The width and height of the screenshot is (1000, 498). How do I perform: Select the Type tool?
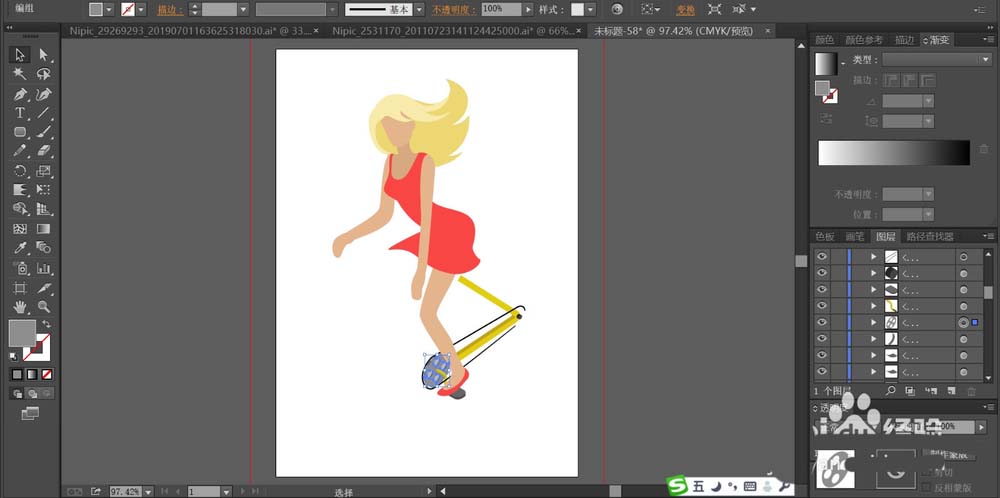coord(20,113)
